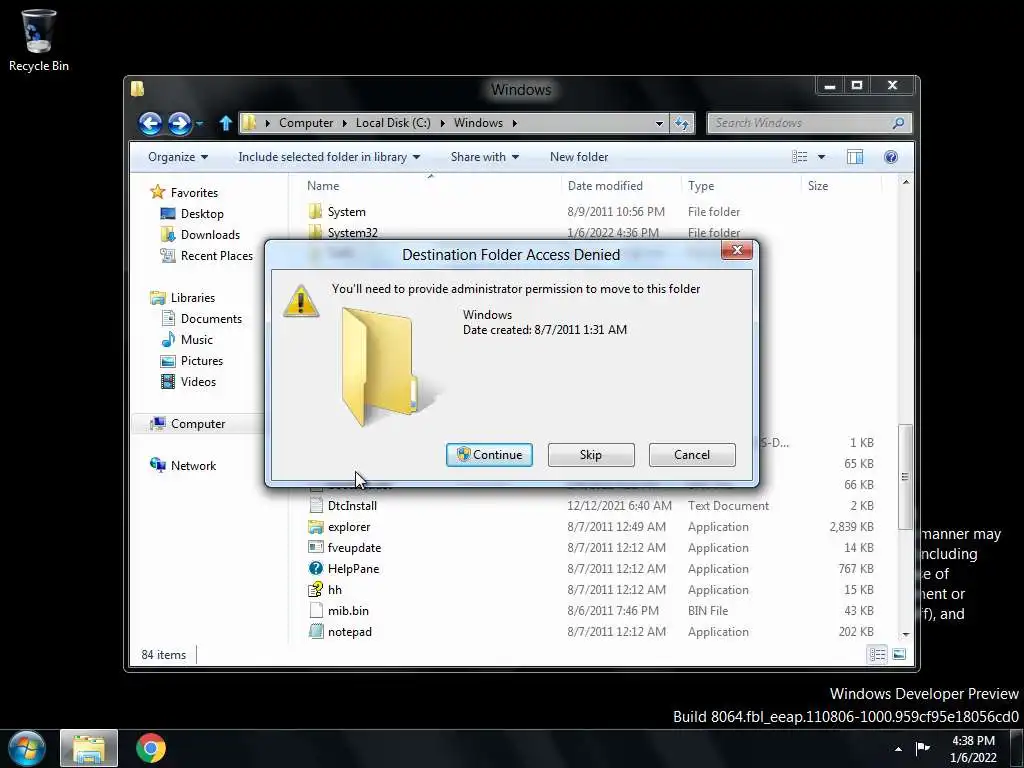Screen dimensions: 1024x768
Task: Click the file list vertical scrollbar thumb
Action: [x=905, y=477]
